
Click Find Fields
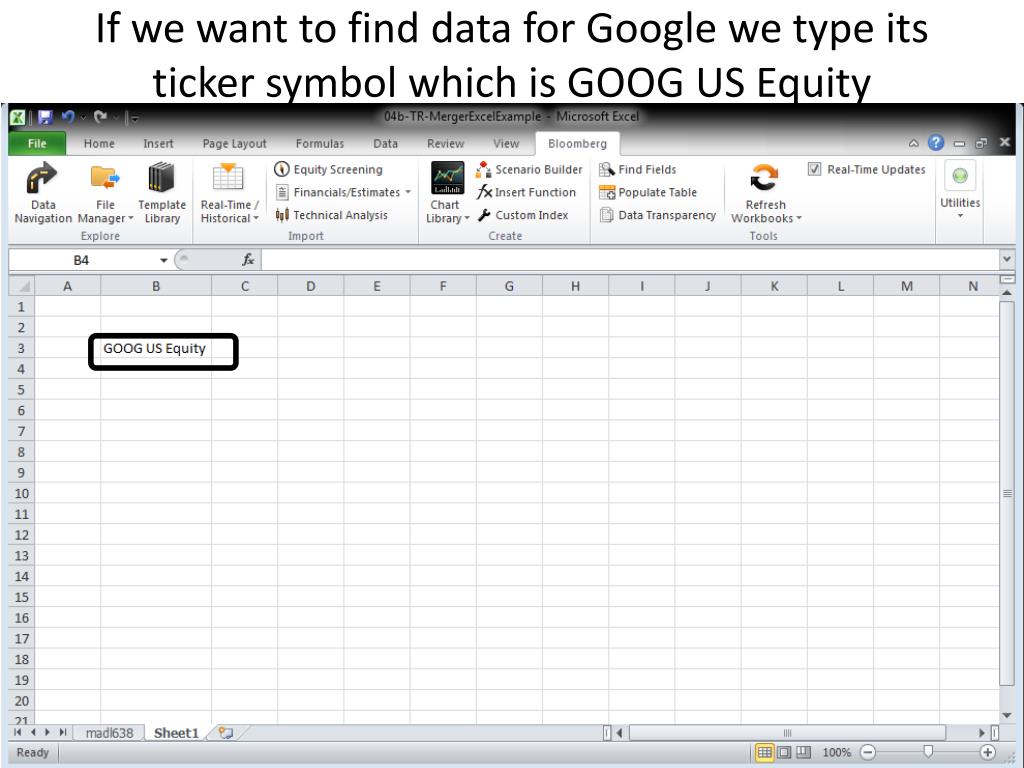click(x=637, y=170)
